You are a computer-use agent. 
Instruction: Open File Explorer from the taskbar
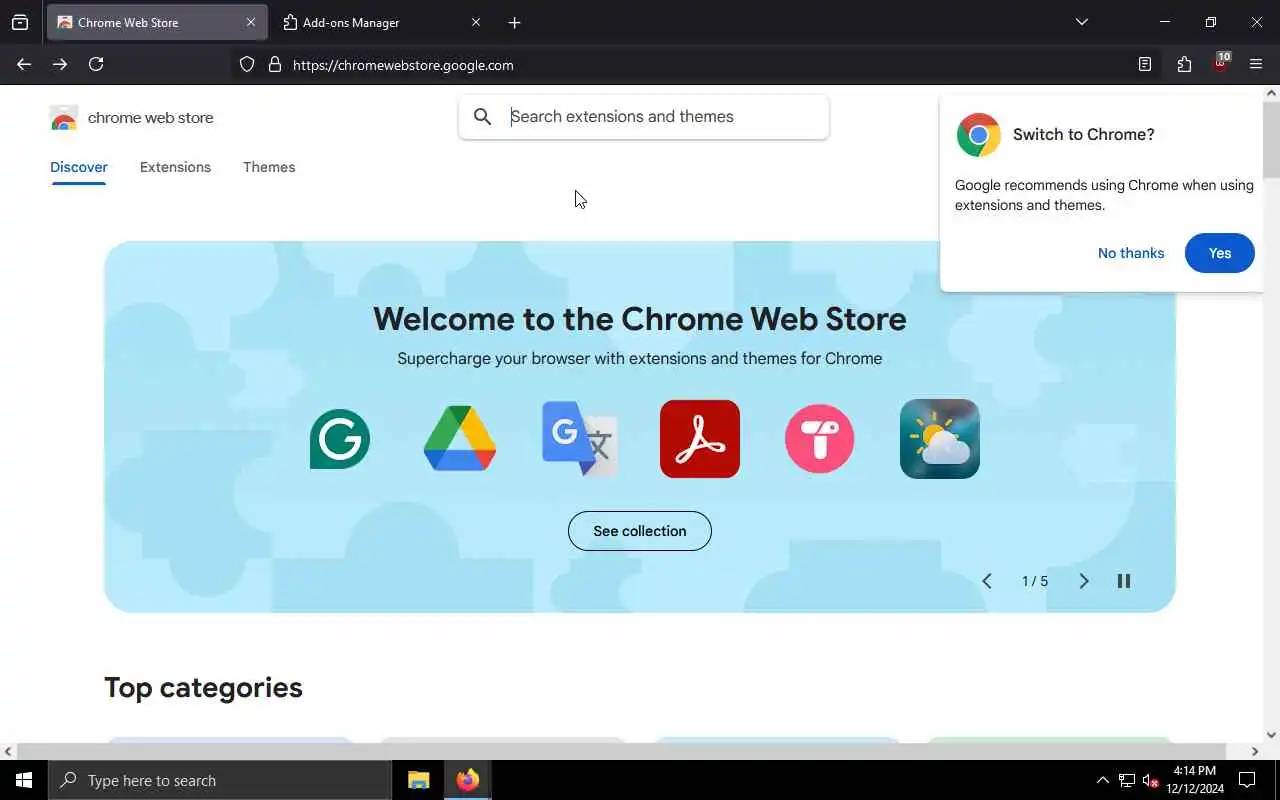pyautogui.click(x=419, y=780)
